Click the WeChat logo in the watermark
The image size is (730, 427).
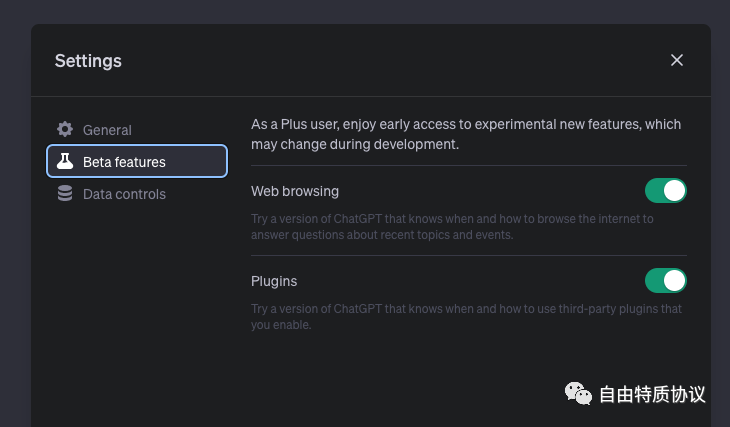578,394
